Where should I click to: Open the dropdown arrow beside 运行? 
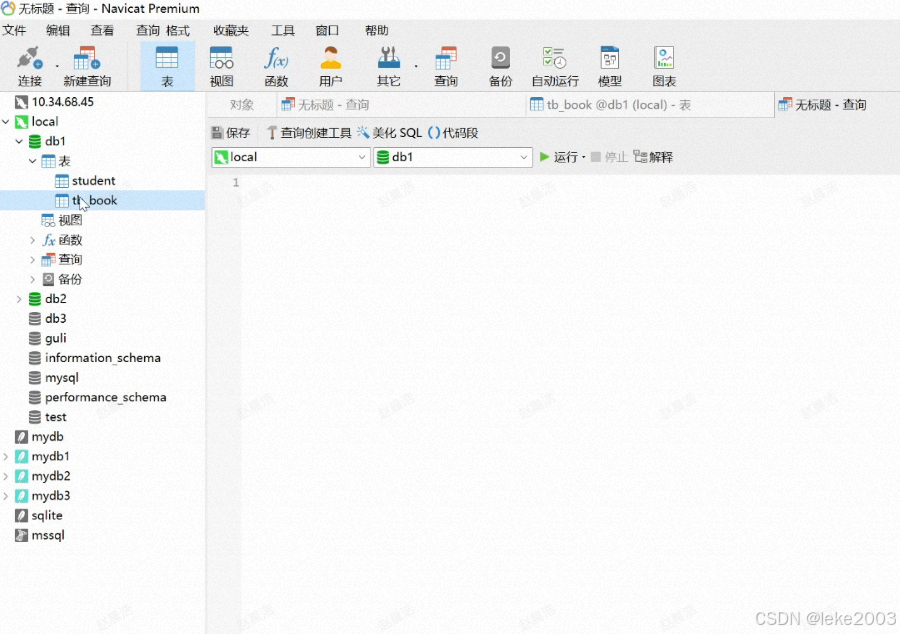coord(584,157)
